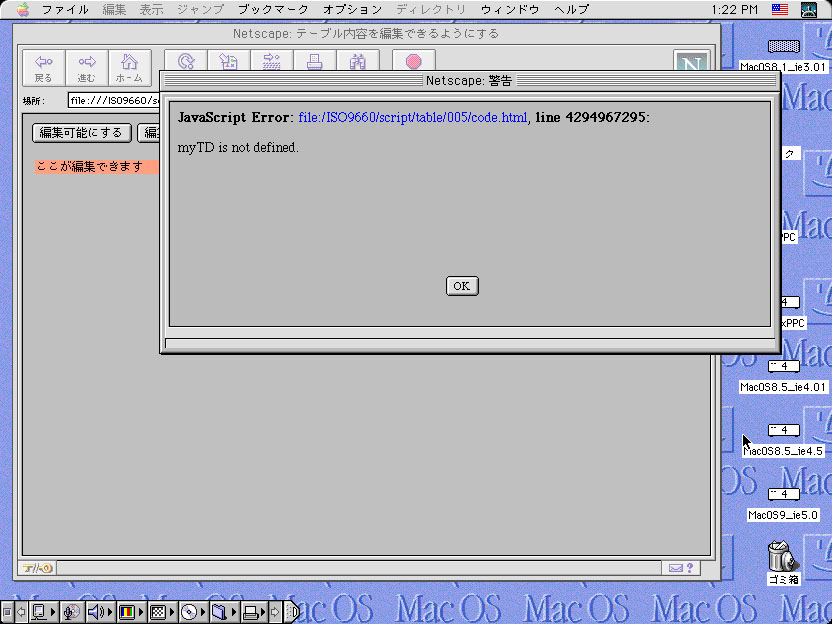This screenshot has height=624, width=832.
Task: Open the monitor resolution checkerboard module
Action: tap(162, 612)
